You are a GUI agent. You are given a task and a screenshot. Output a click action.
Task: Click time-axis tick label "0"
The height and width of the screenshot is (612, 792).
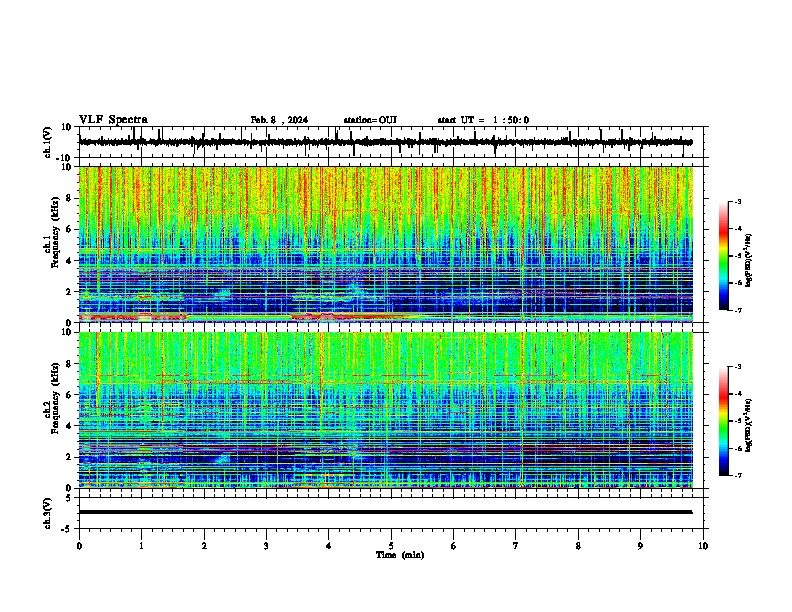79,546
